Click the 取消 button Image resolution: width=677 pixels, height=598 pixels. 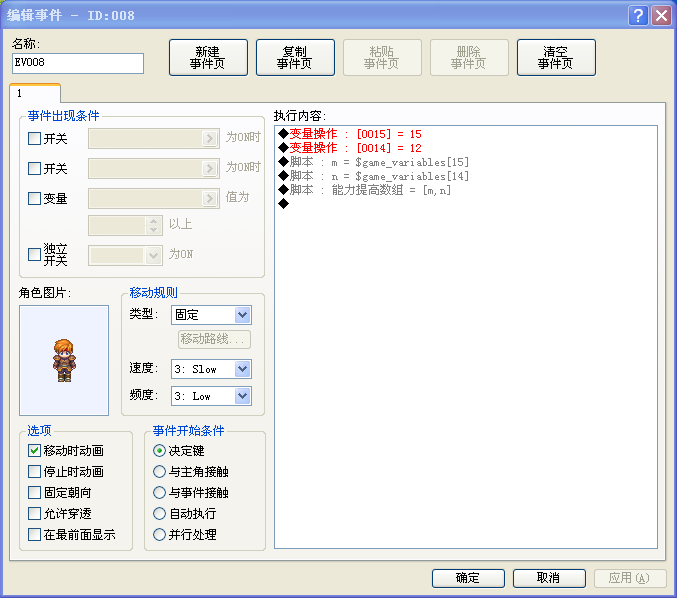click(x=549, y=578)
